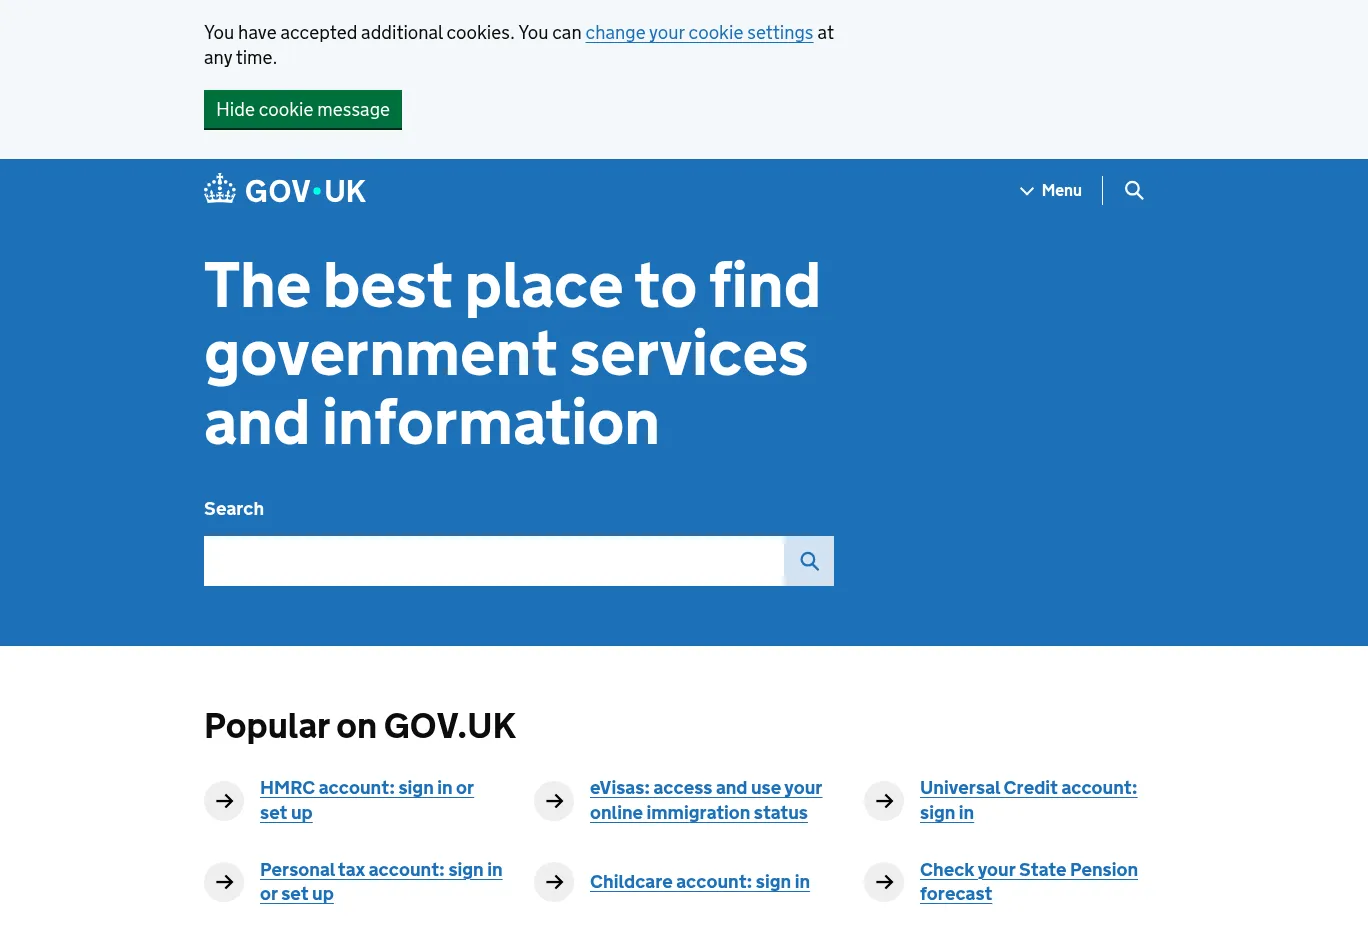Click arrow icon beside Childcare account

[554, 882]
